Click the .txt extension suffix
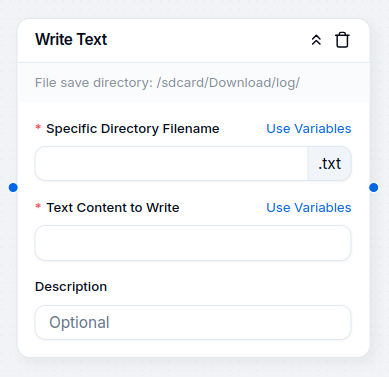Screen dimensions: 389x377 (x=329, y=164)
